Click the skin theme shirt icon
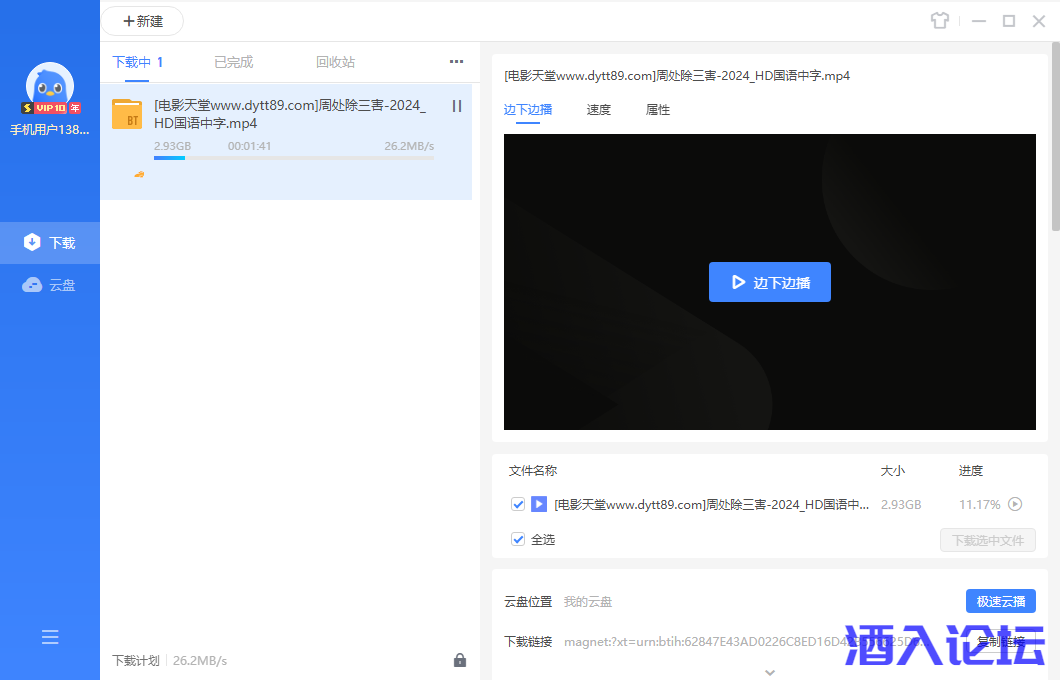 point(939,21)
